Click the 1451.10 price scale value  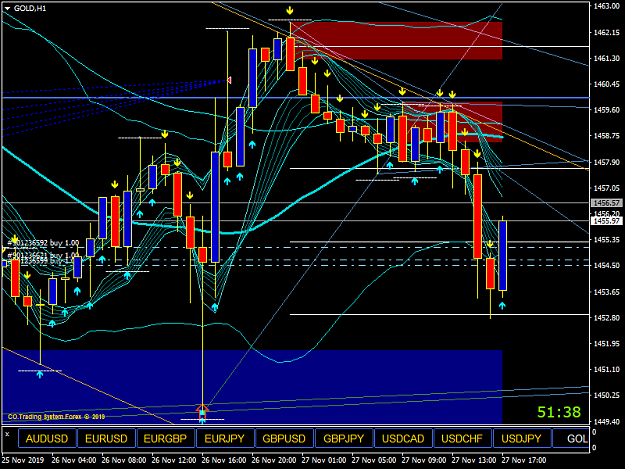[x=607, y=369]
